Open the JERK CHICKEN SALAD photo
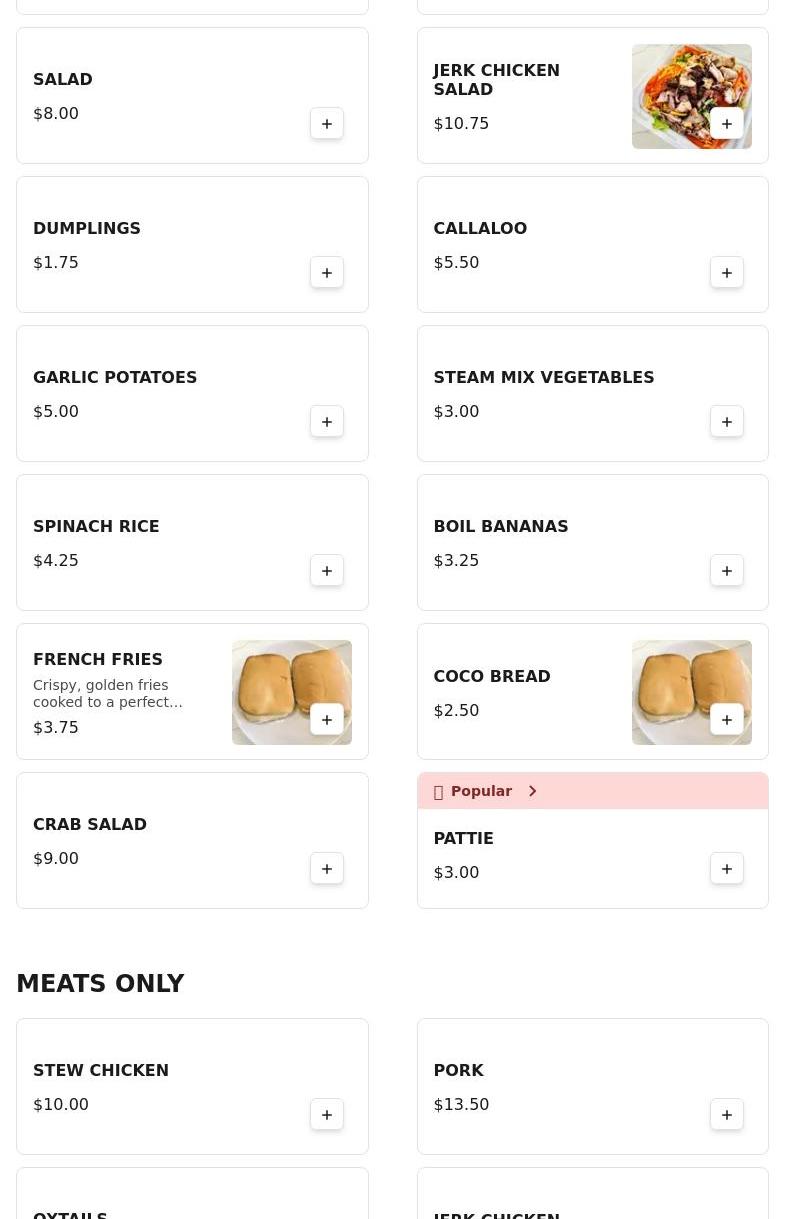 click(692, 96)
